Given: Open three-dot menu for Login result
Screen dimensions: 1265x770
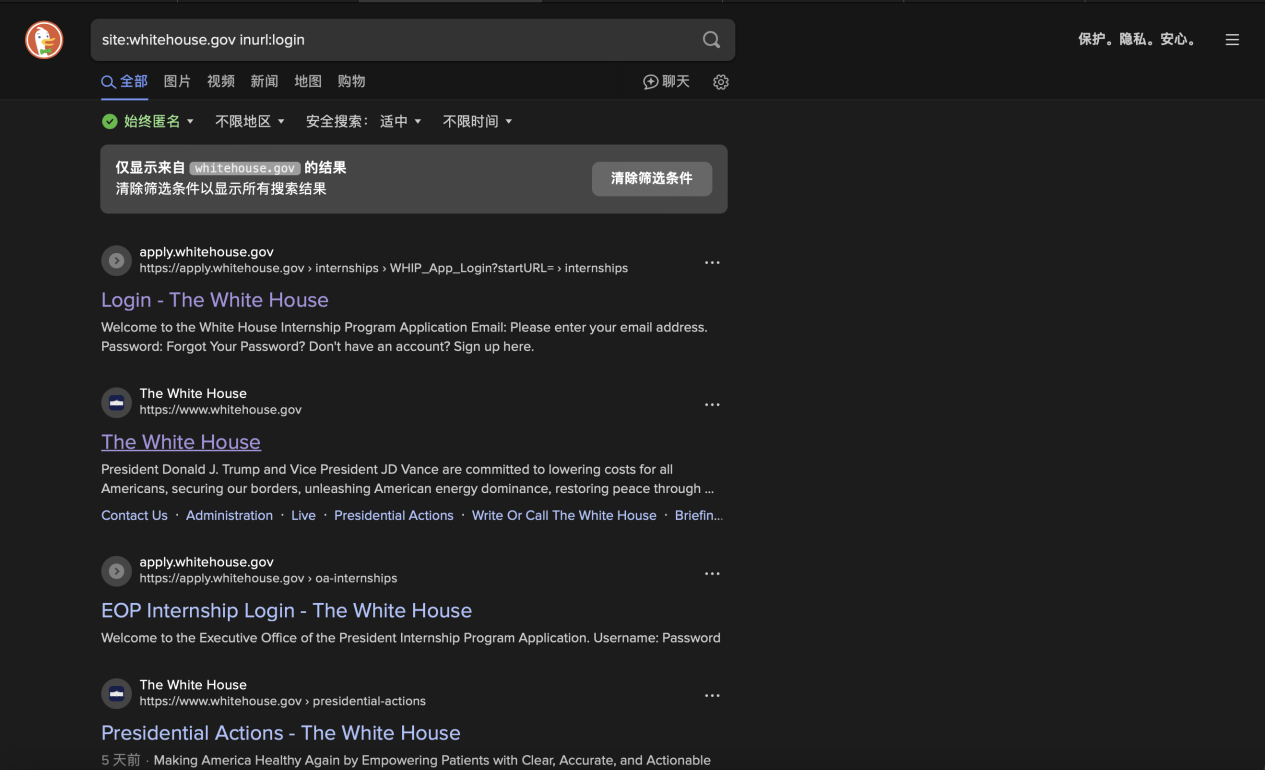Looking at the screenshot, I should 712,263.
